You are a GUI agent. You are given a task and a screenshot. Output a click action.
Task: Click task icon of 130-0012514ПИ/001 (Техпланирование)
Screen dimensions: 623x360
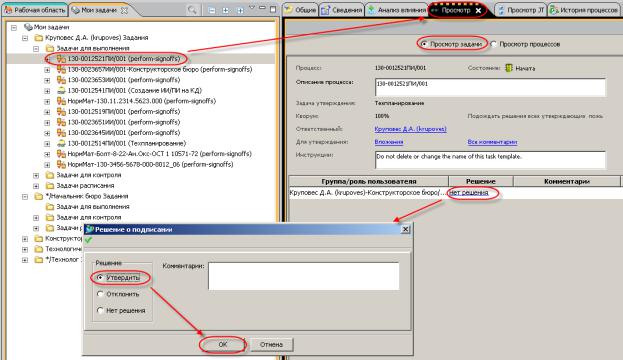[x=61, y=143]
